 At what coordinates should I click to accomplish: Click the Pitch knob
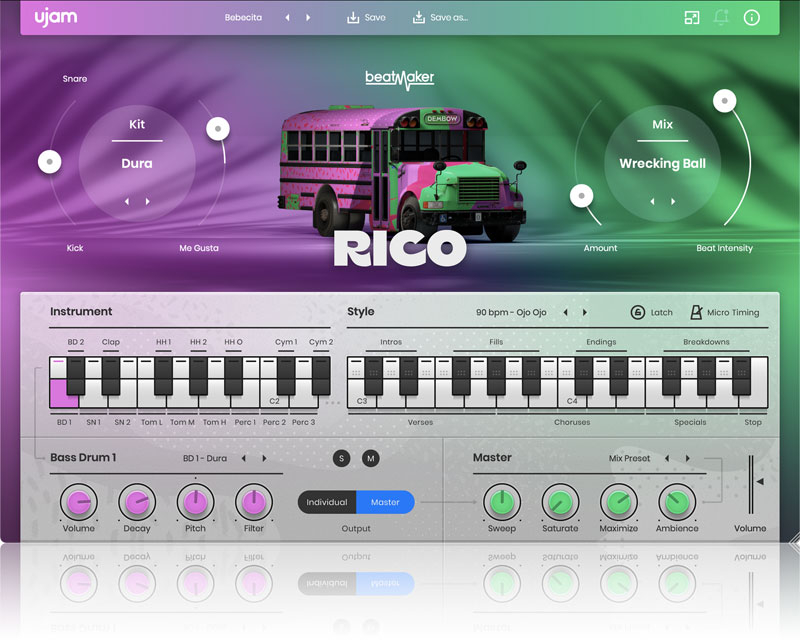pos(195,502)
